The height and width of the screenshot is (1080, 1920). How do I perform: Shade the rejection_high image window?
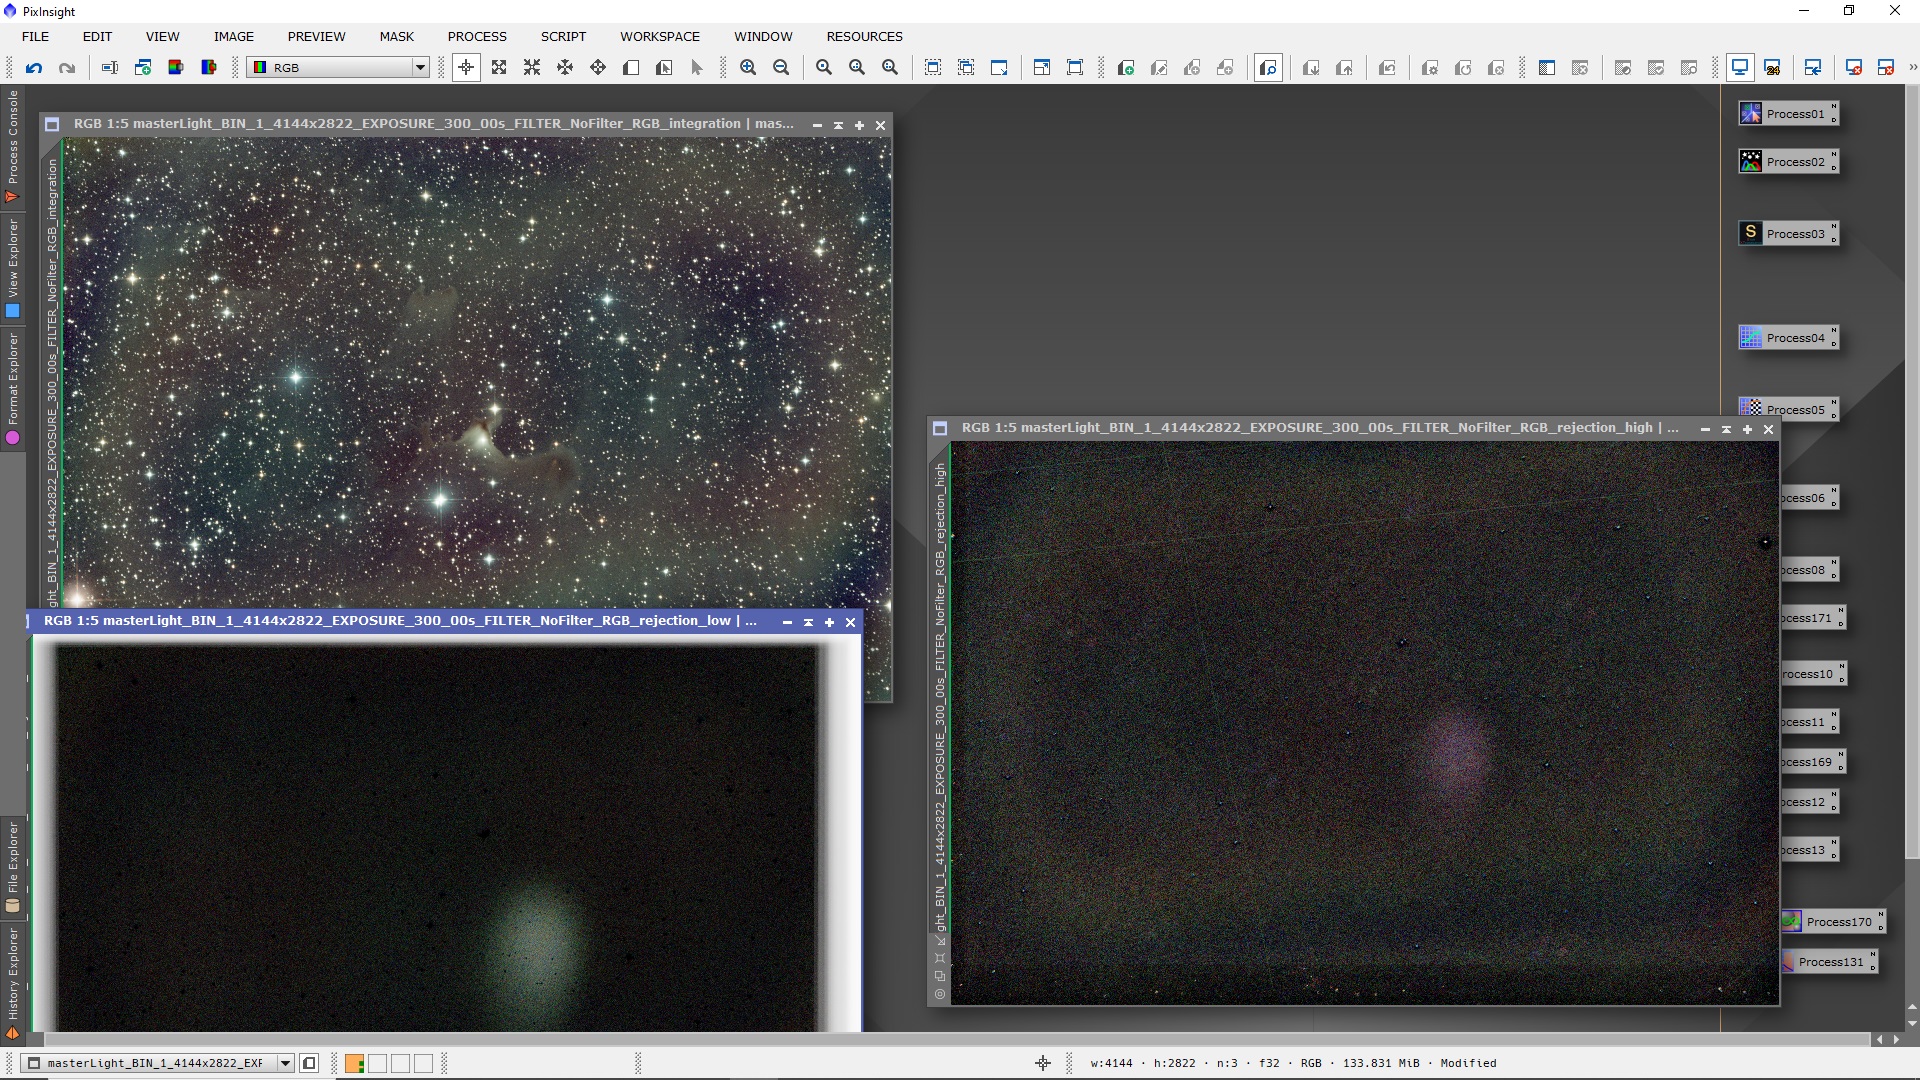click(x=1726, y=429)
